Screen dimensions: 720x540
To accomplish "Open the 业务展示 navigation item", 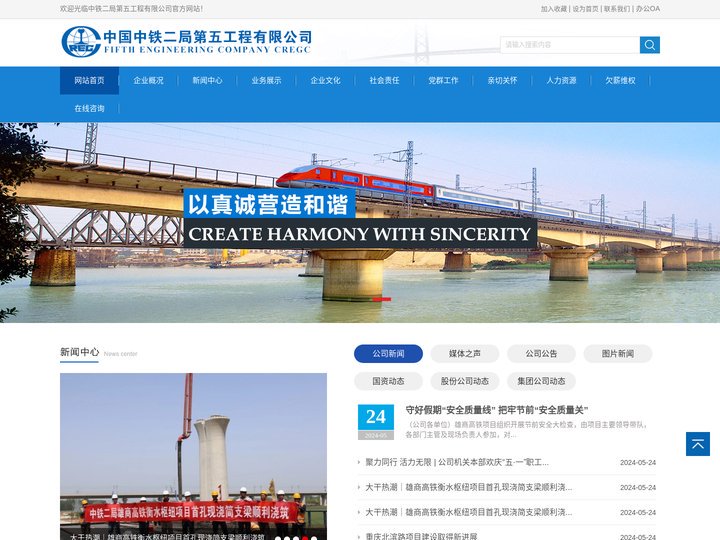I will [x=266, y=80].
